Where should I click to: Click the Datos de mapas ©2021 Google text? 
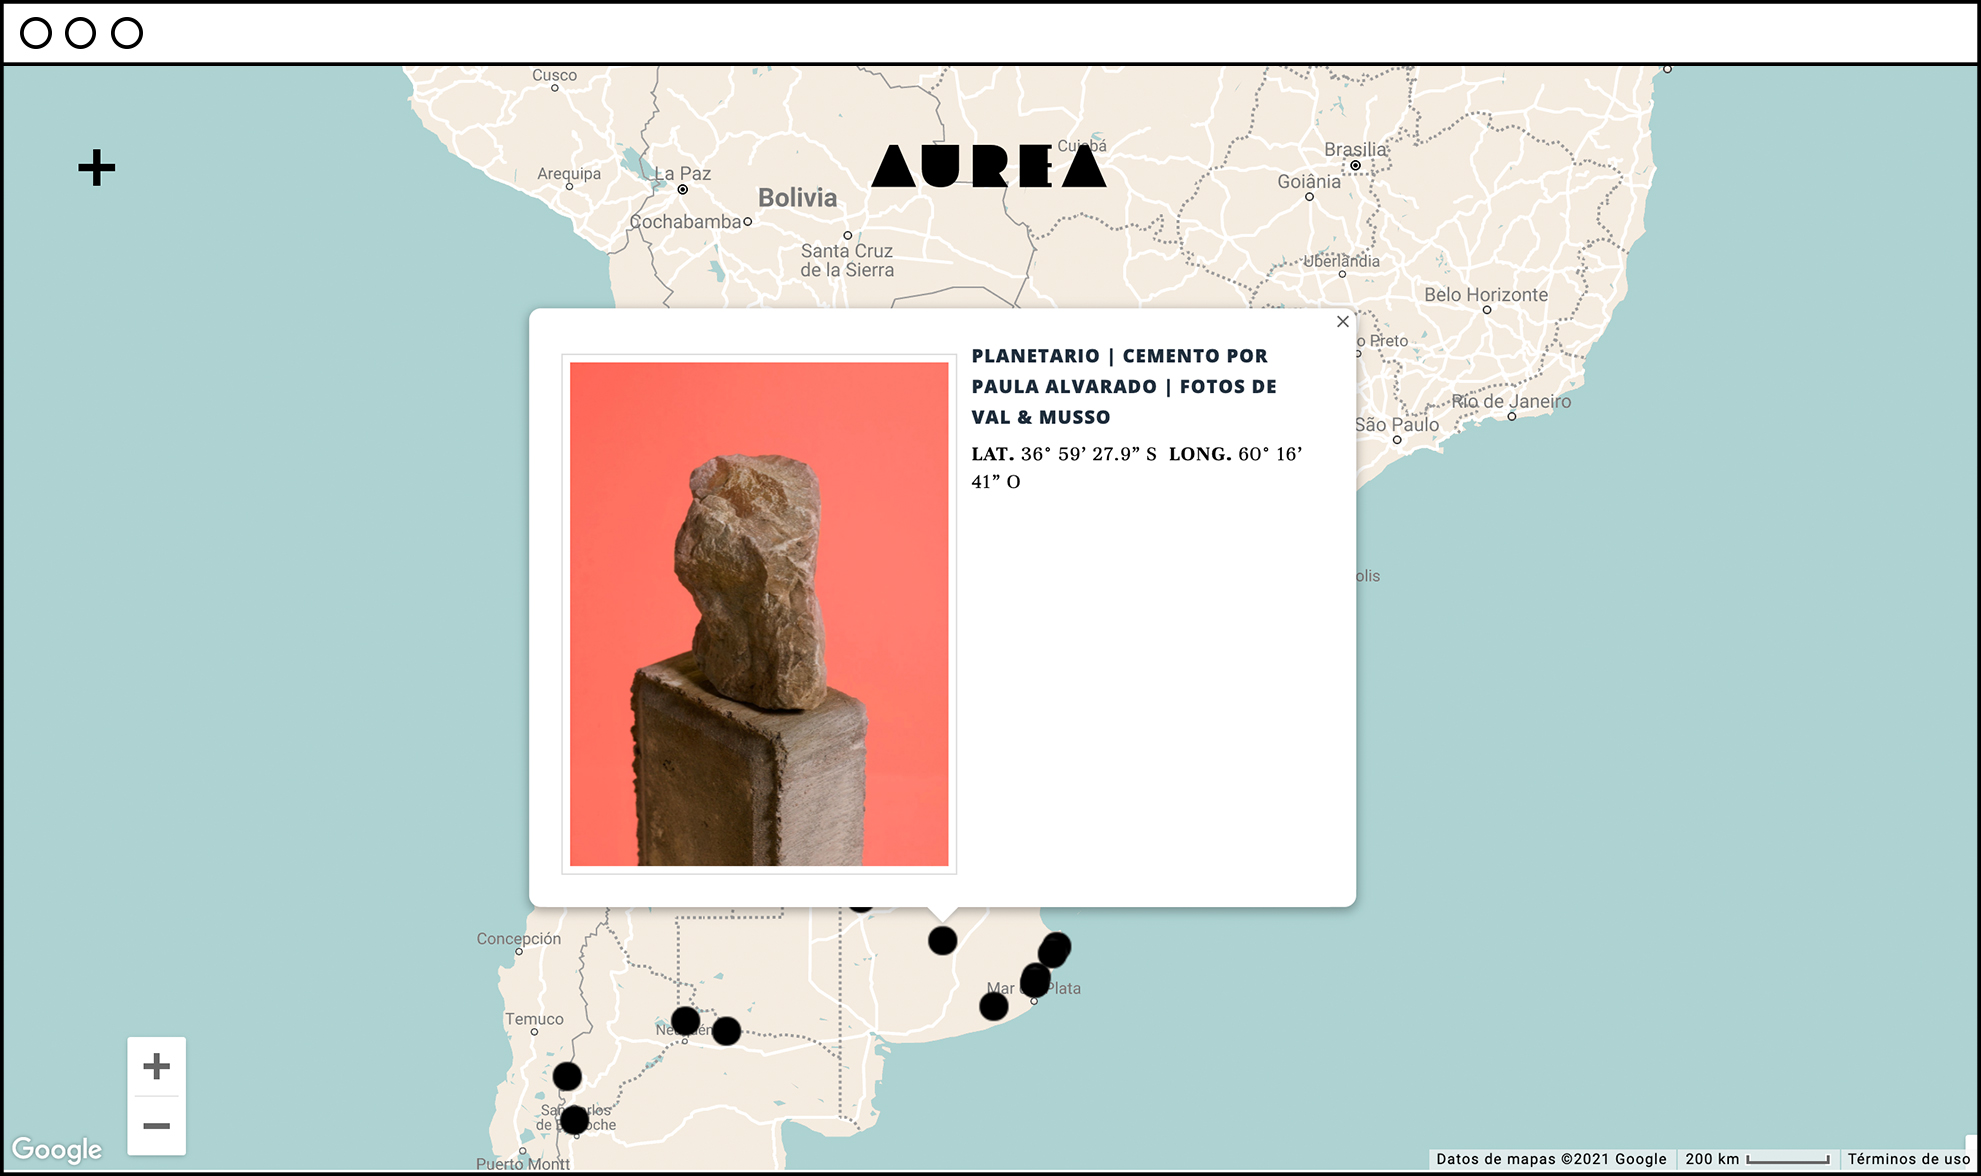1551,1159
